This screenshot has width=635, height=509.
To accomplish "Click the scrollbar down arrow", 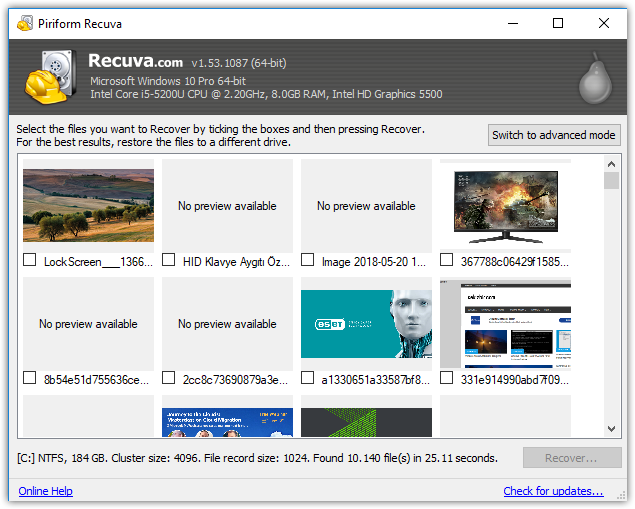I will [612, 428].
